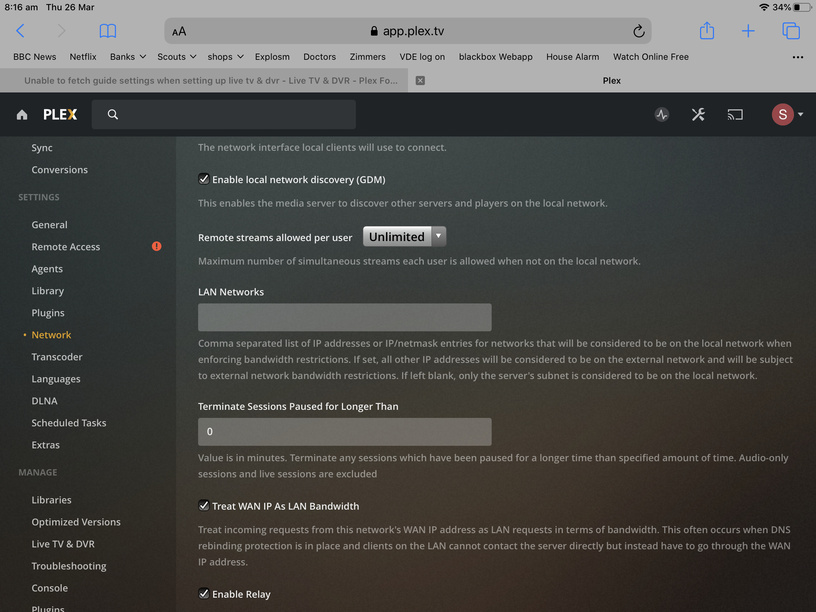This screenshot has height=612, width=816.
Task: Open Remote streams Unlimited dropdown
Action: (404, 237)
